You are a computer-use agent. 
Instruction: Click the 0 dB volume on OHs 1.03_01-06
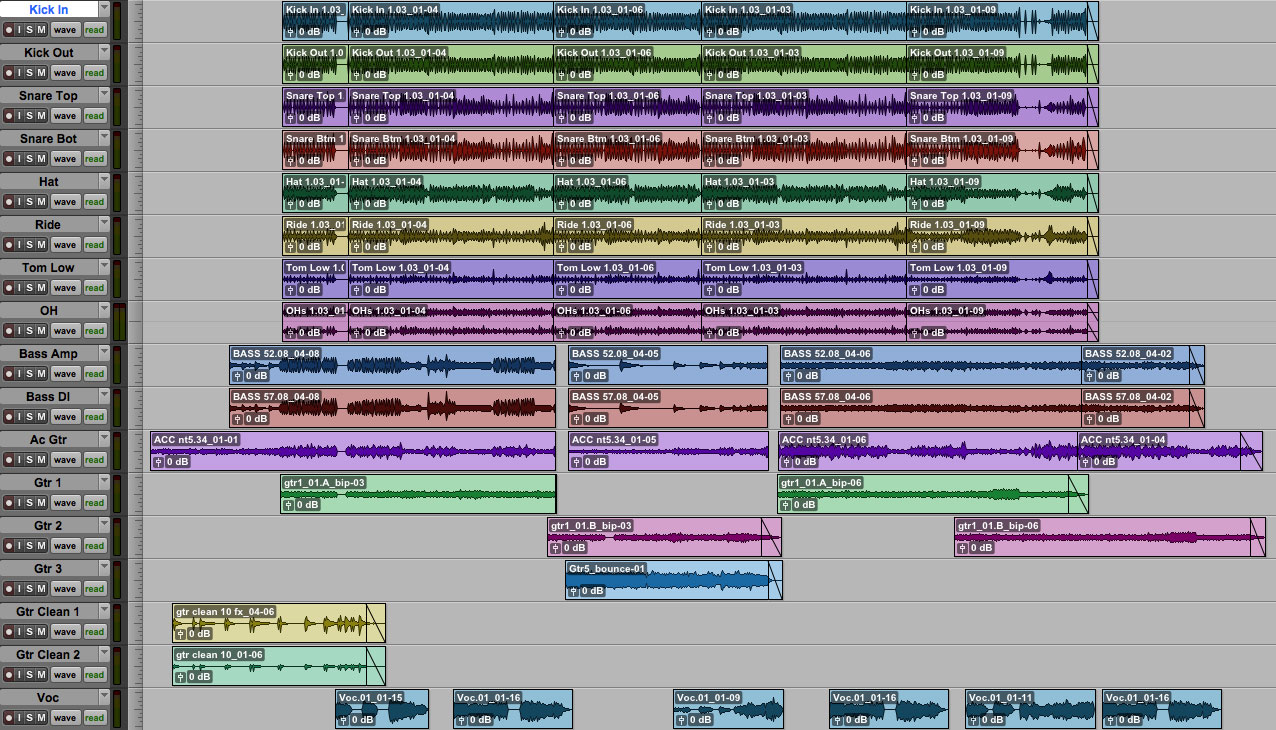pyautogui.click(x=580, y=331)
